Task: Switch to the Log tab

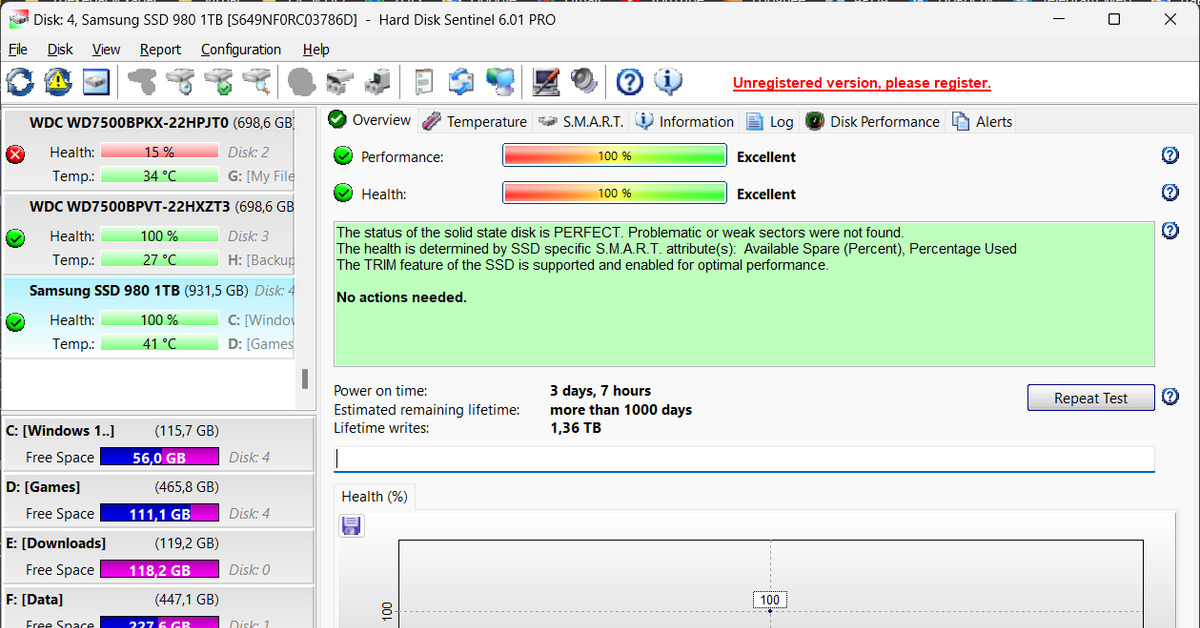Action: click(770, 121)
